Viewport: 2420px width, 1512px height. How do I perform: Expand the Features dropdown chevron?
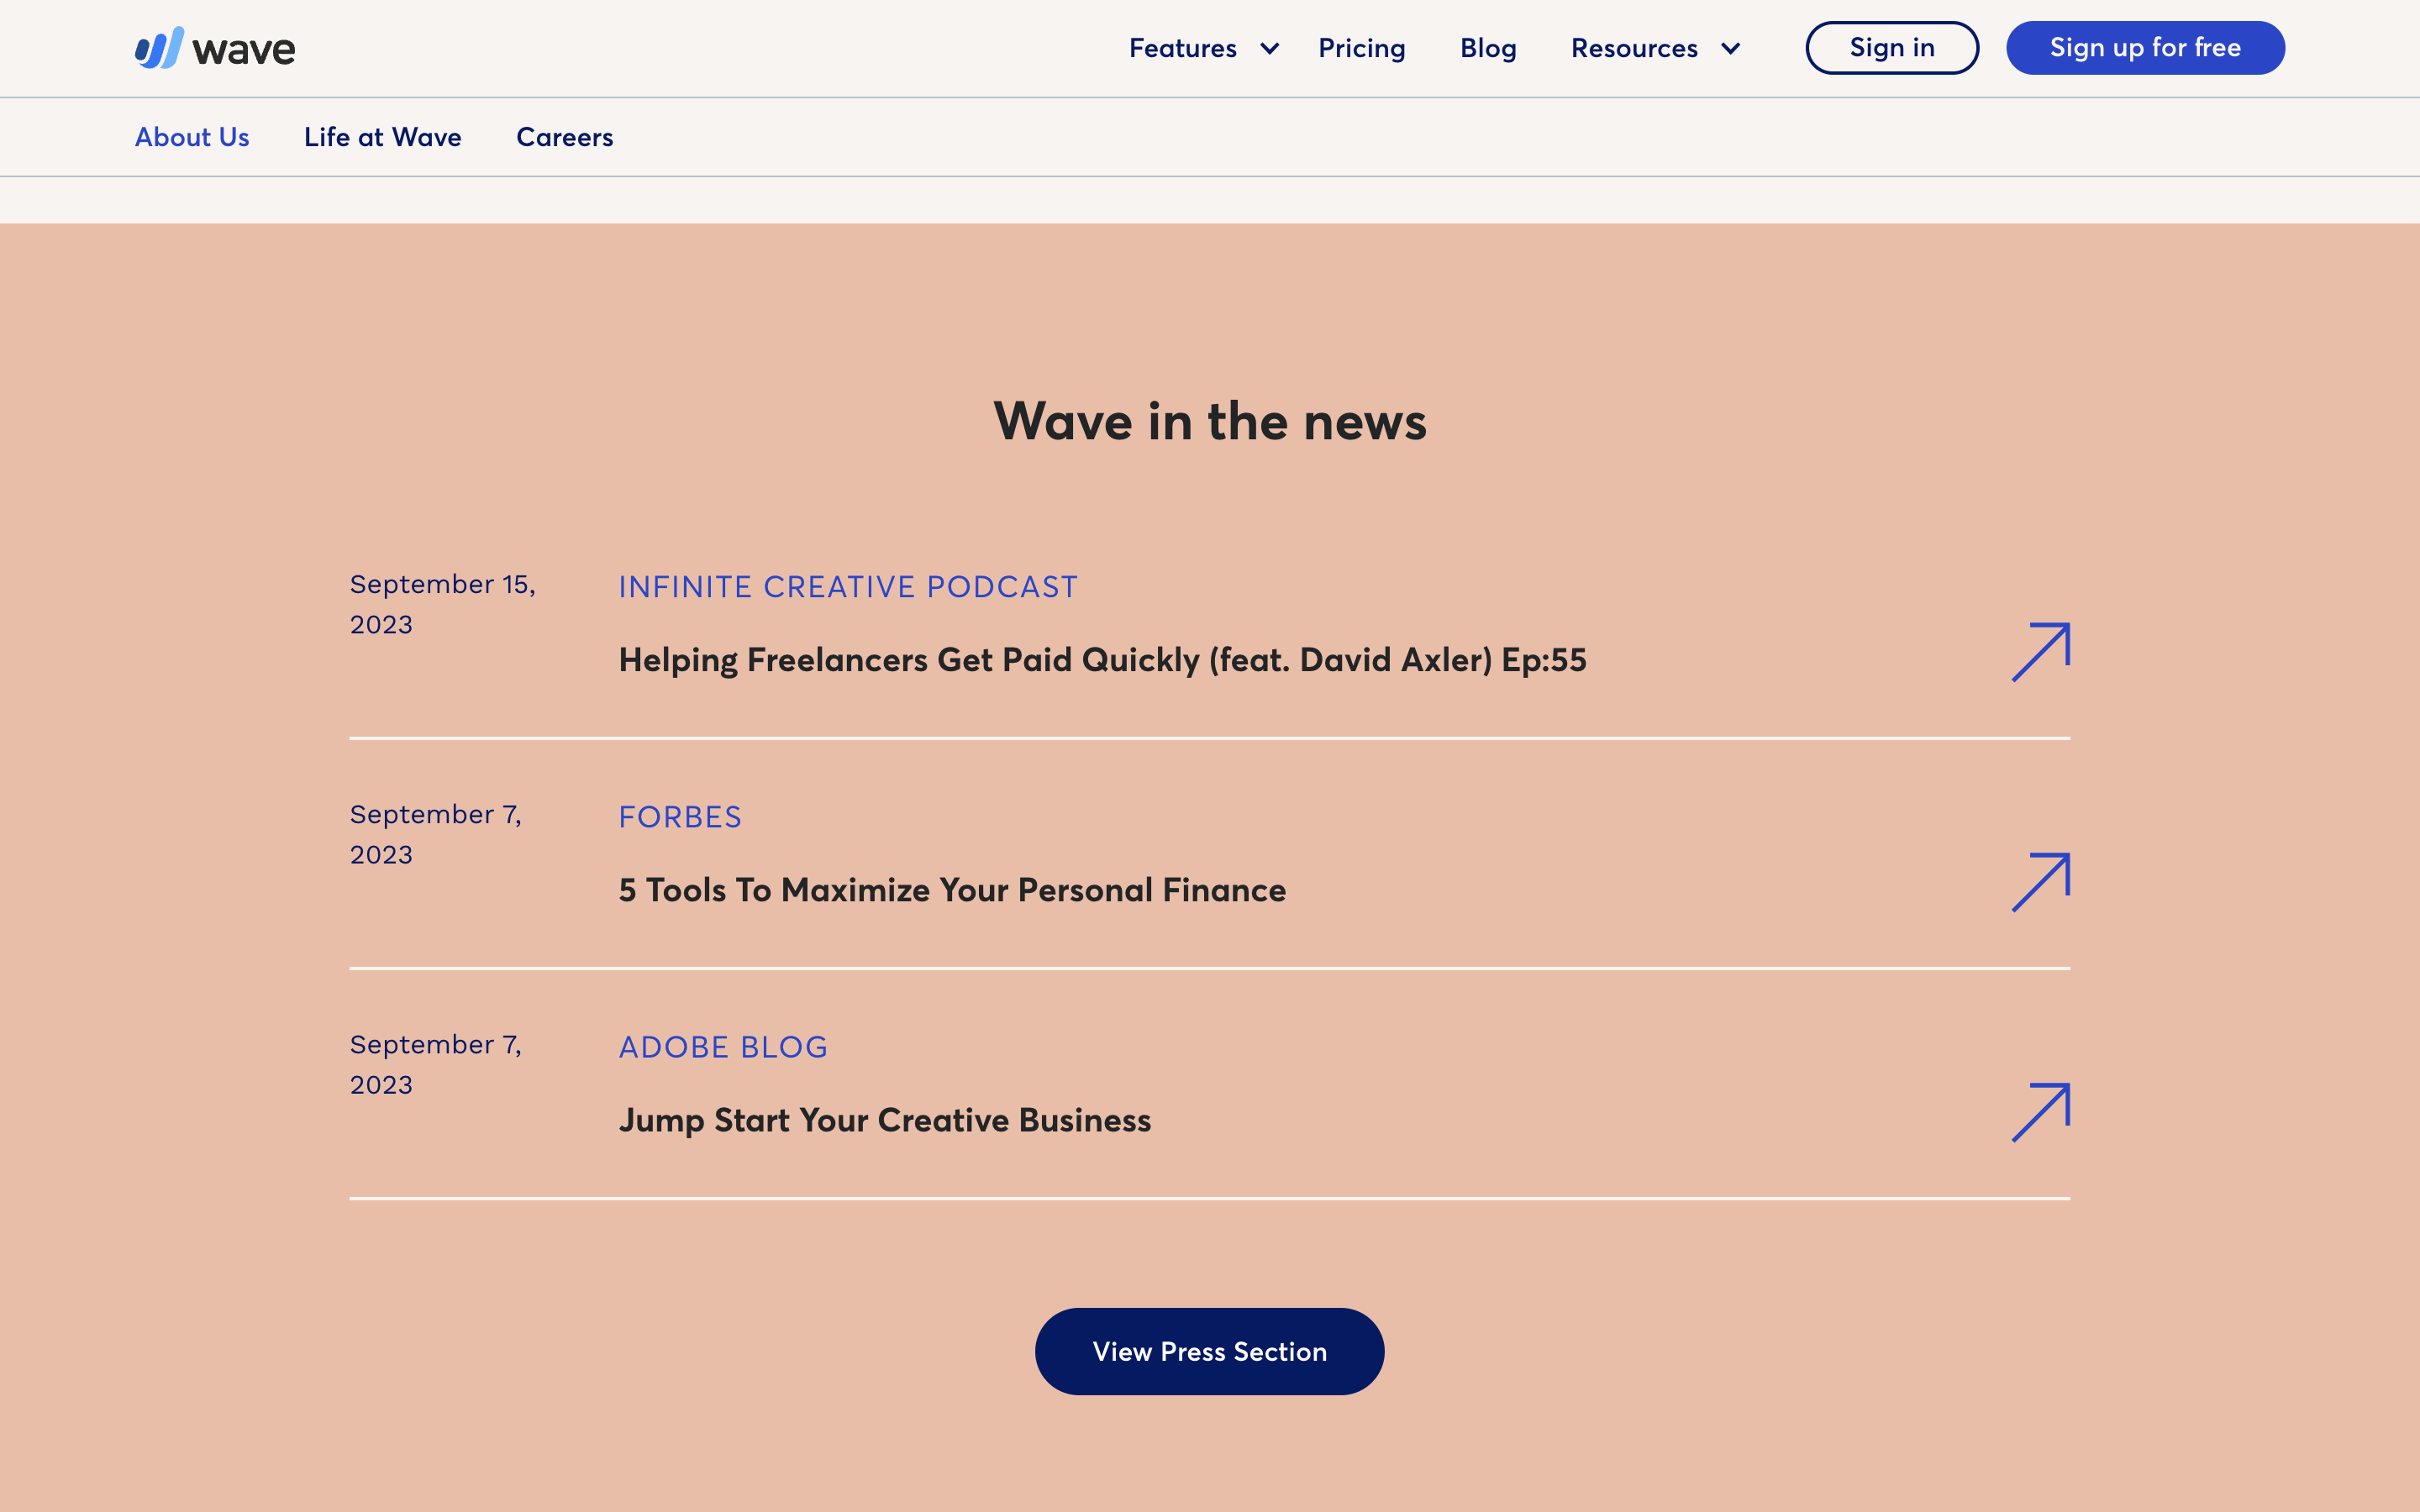1270,48
